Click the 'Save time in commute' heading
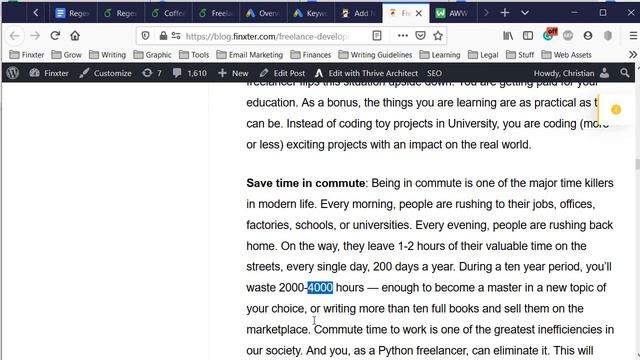 [x=306, y=183]
